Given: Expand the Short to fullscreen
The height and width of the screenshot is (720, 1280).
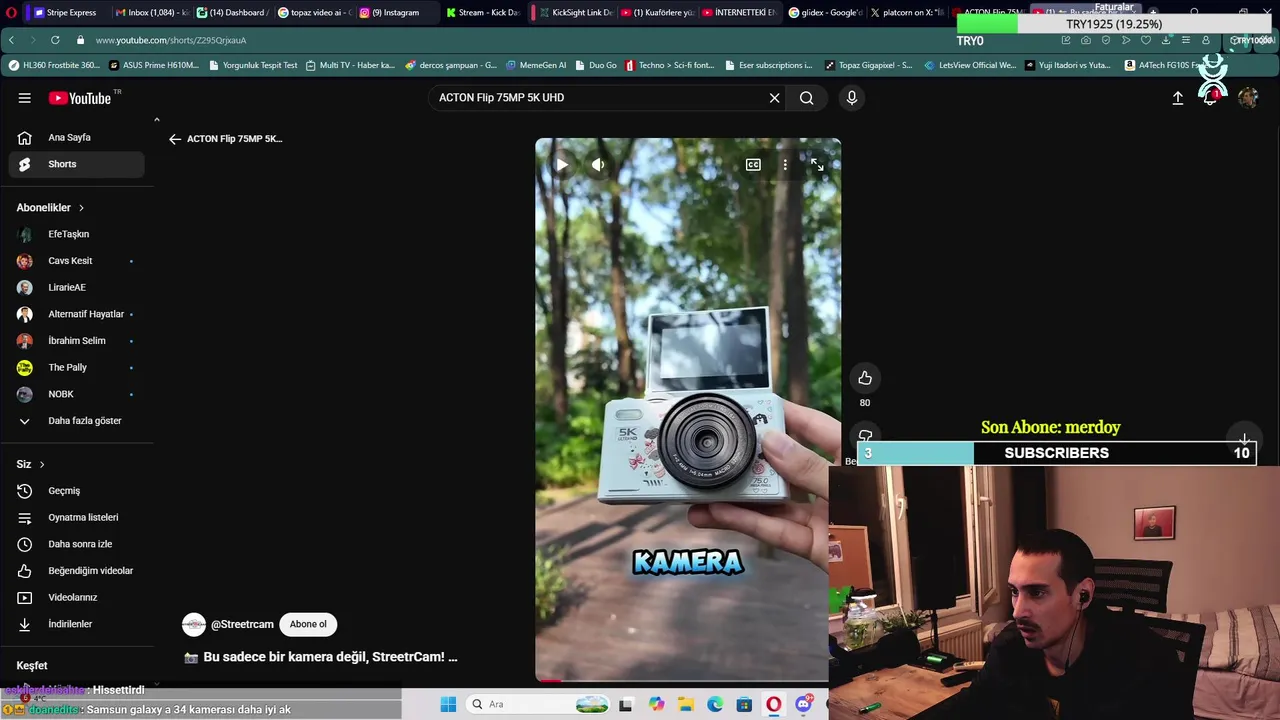Looking at the screenshot, I should (x=817, y=165).
